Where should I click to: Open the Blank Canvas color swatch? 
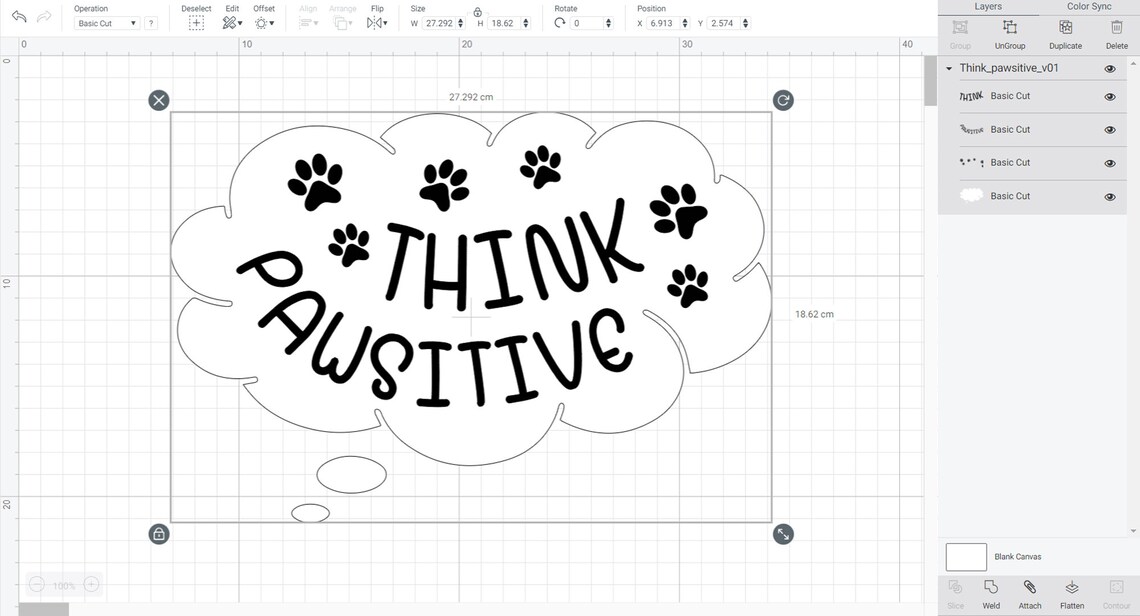coord(965,557)
